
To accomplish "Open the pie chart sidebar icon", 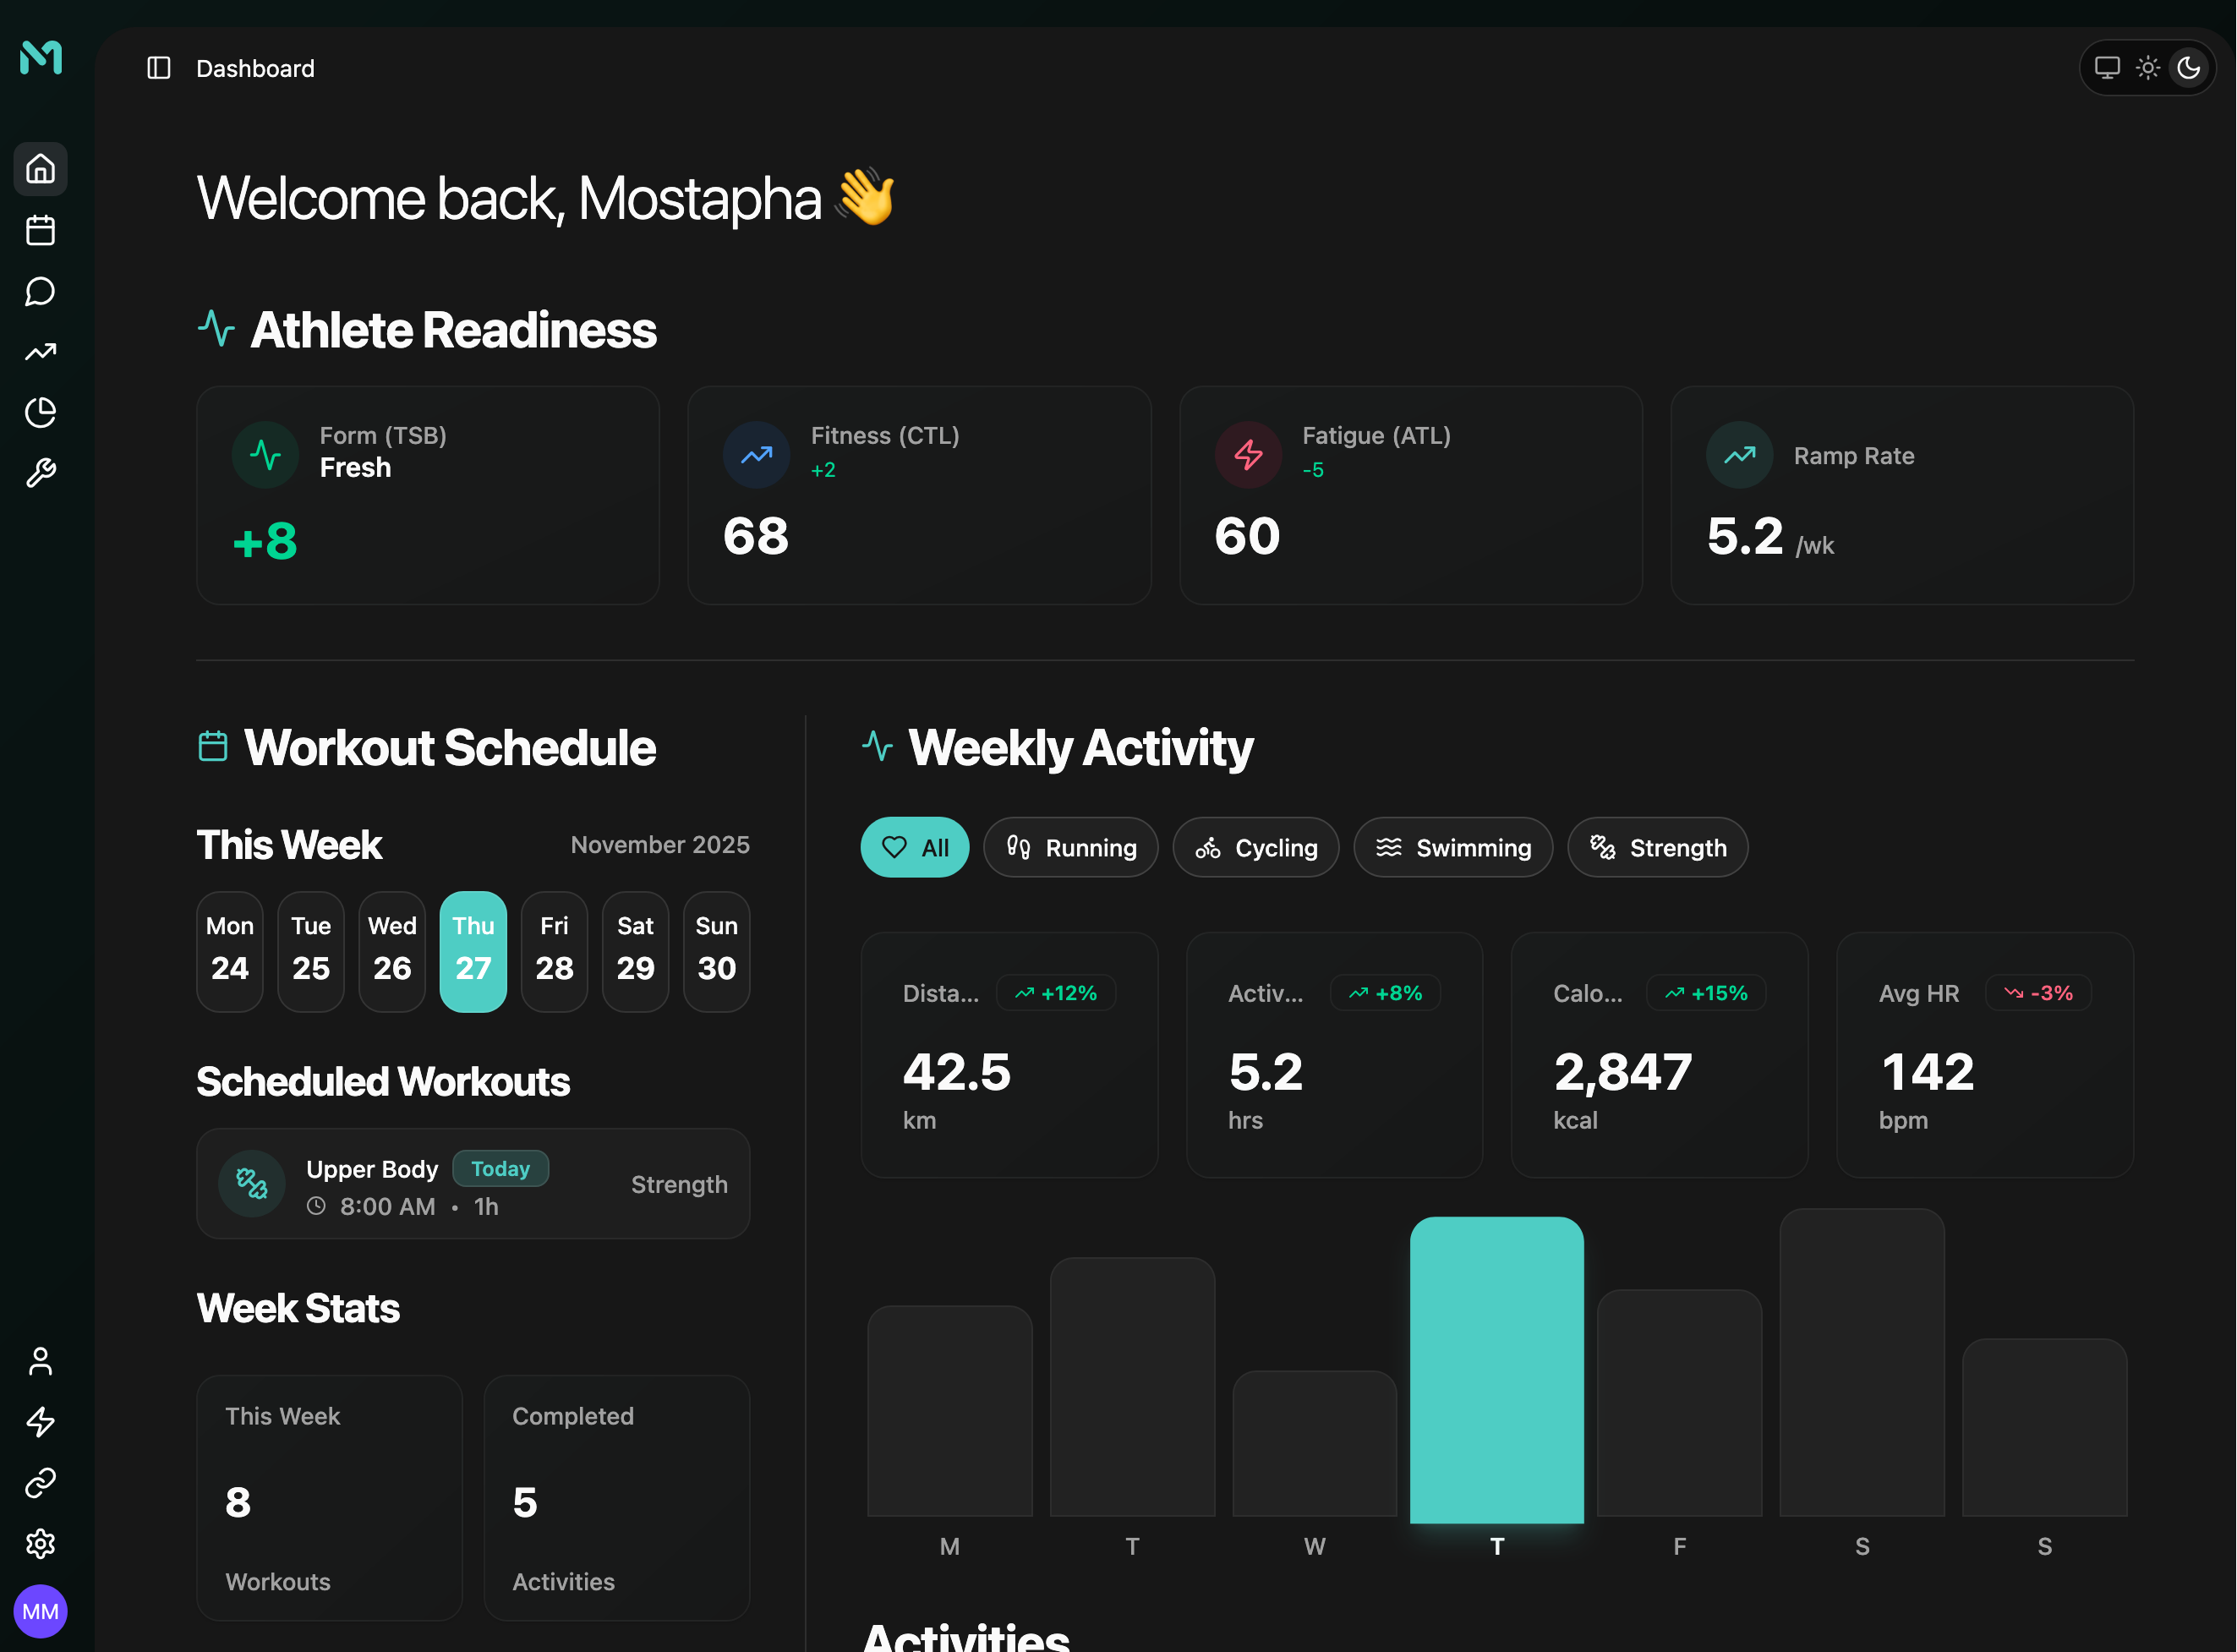I will point(40,412).
